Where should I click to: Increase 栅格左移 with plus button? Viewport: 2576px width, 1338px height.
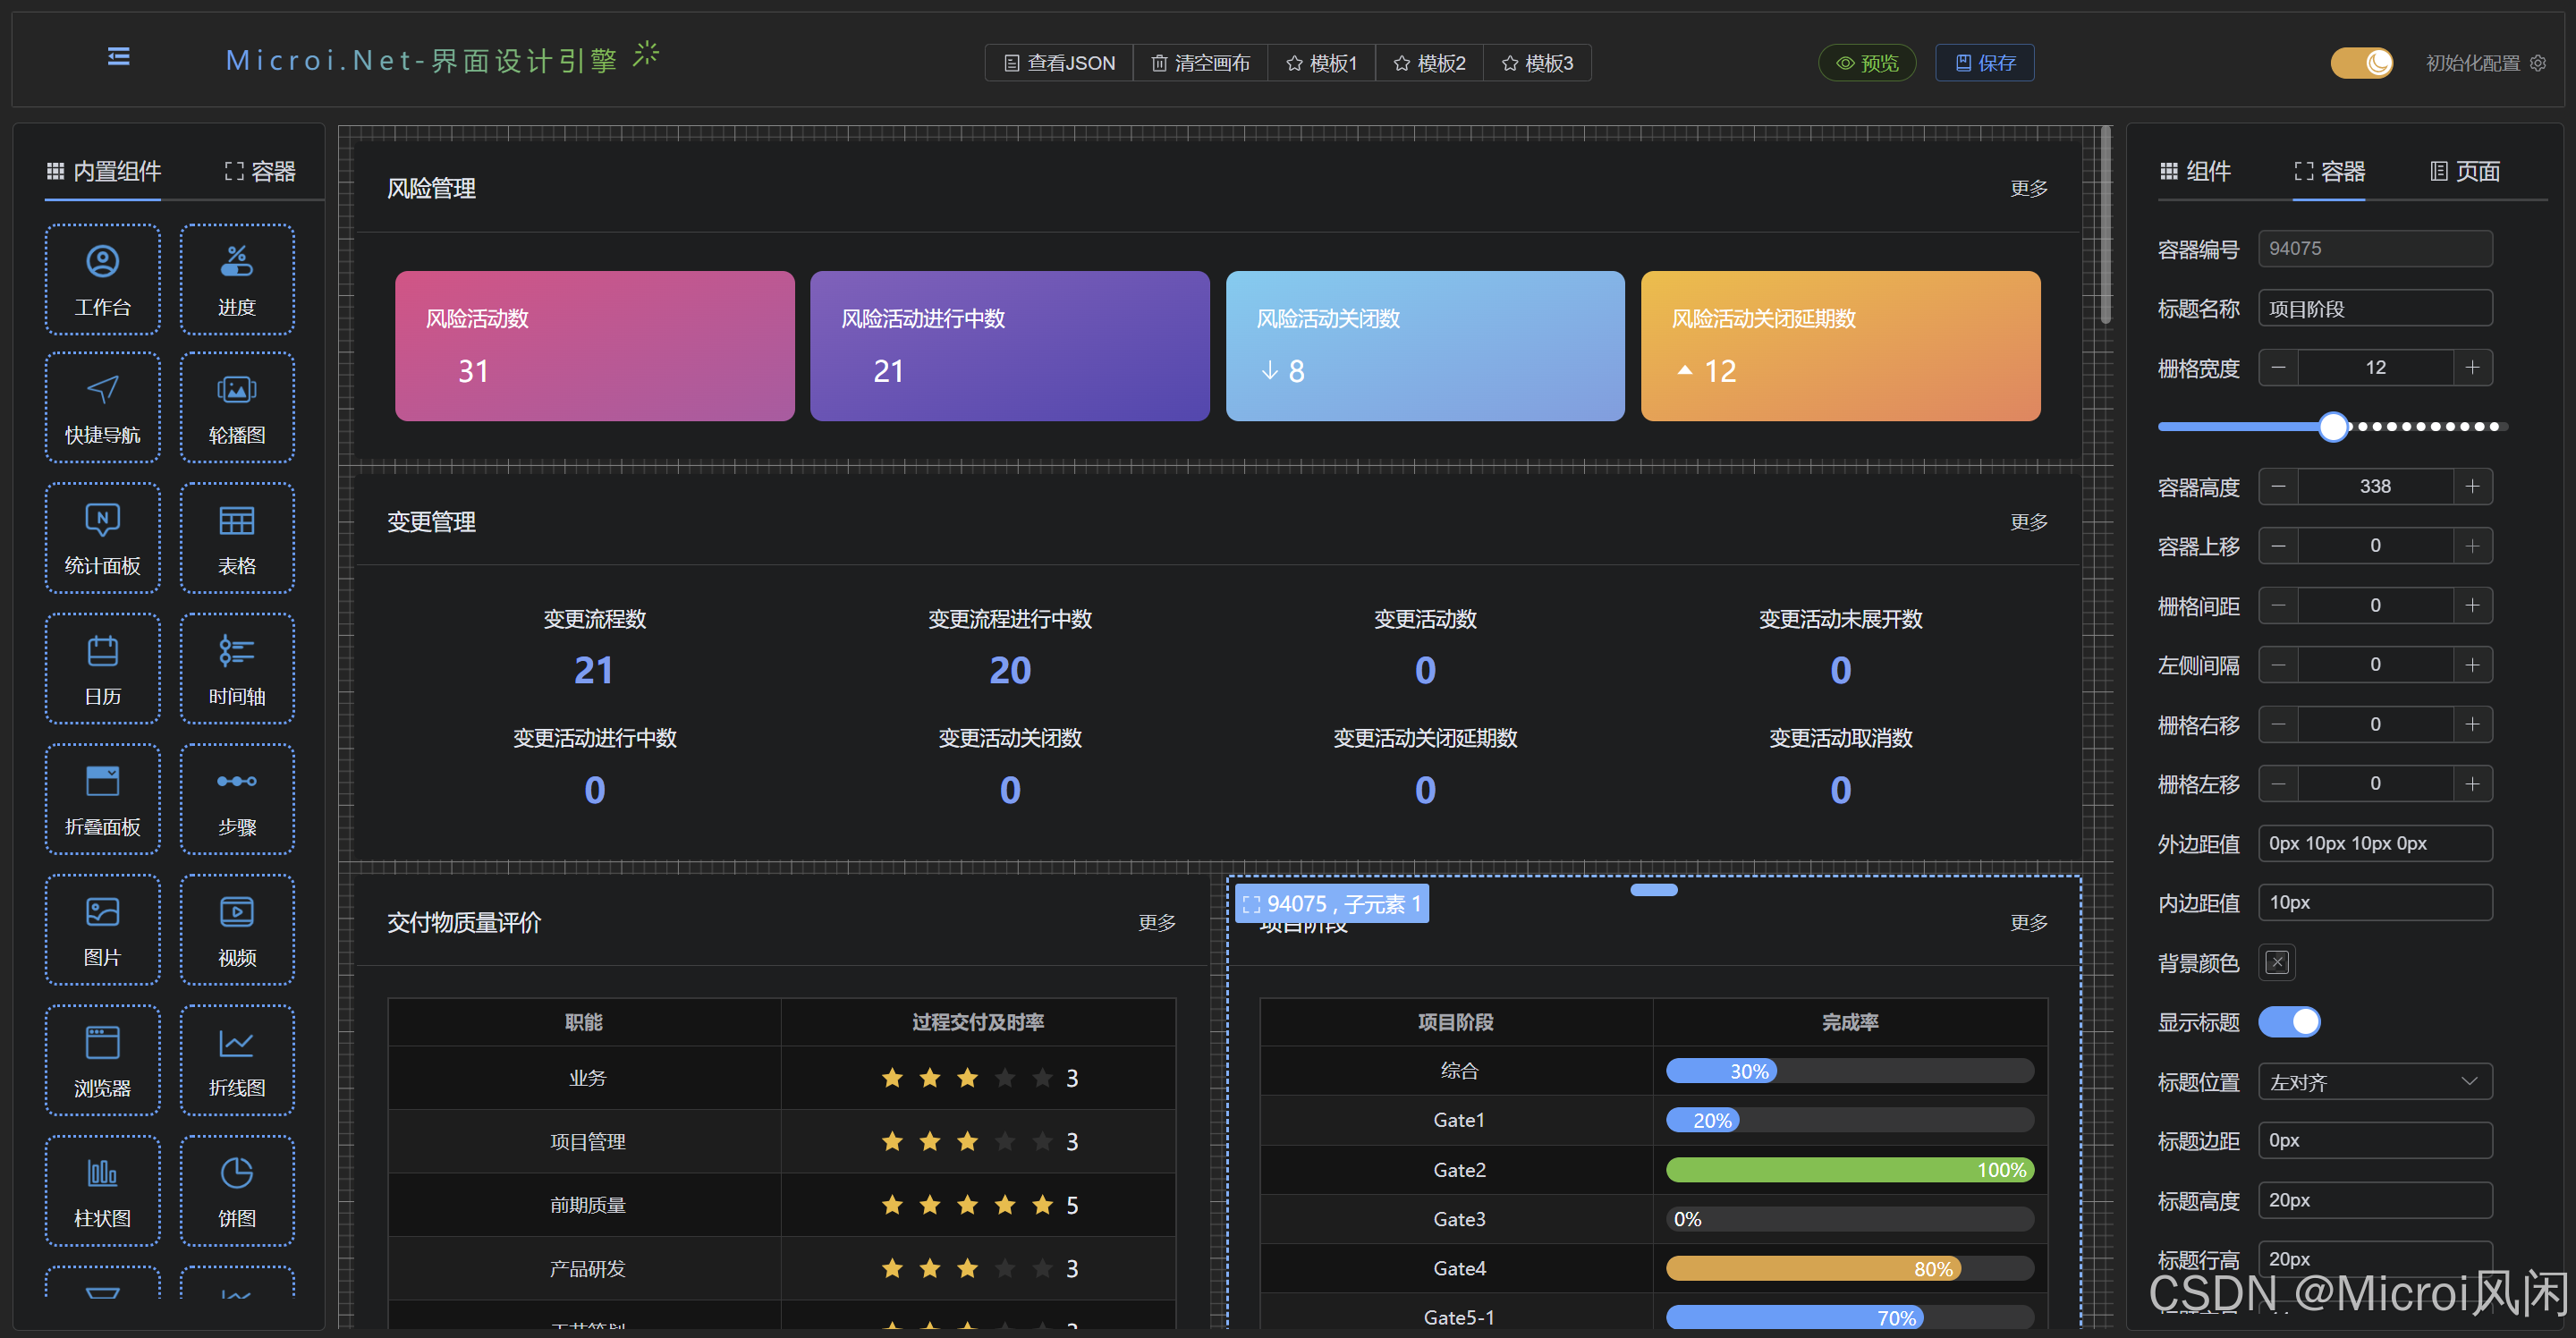click(2472, 784)
